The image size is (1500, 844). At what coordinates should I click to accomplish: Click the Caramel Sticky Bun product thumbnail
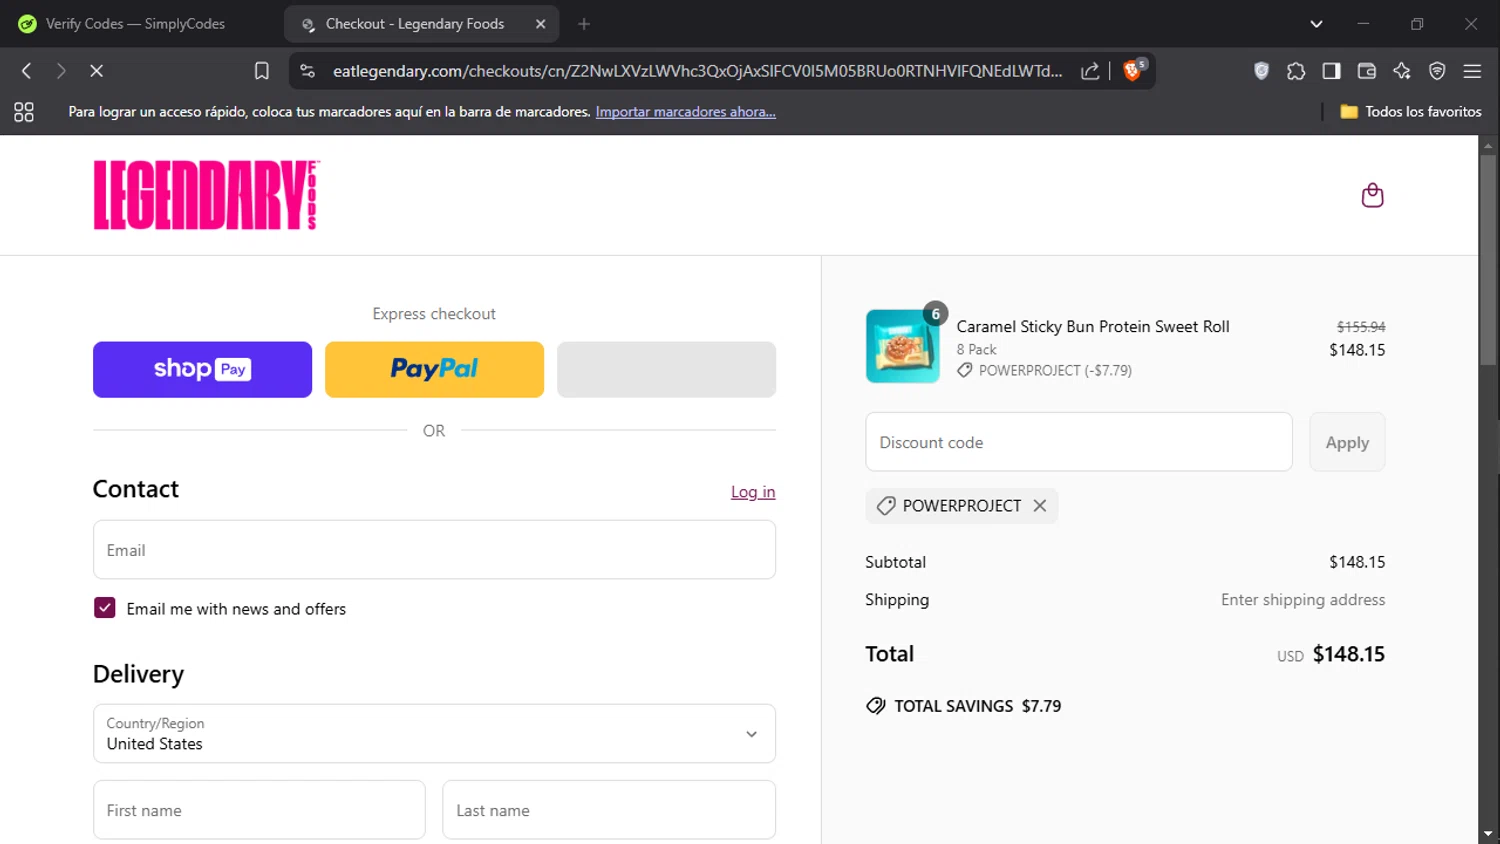pyautogui.click(x=902, y=346)
